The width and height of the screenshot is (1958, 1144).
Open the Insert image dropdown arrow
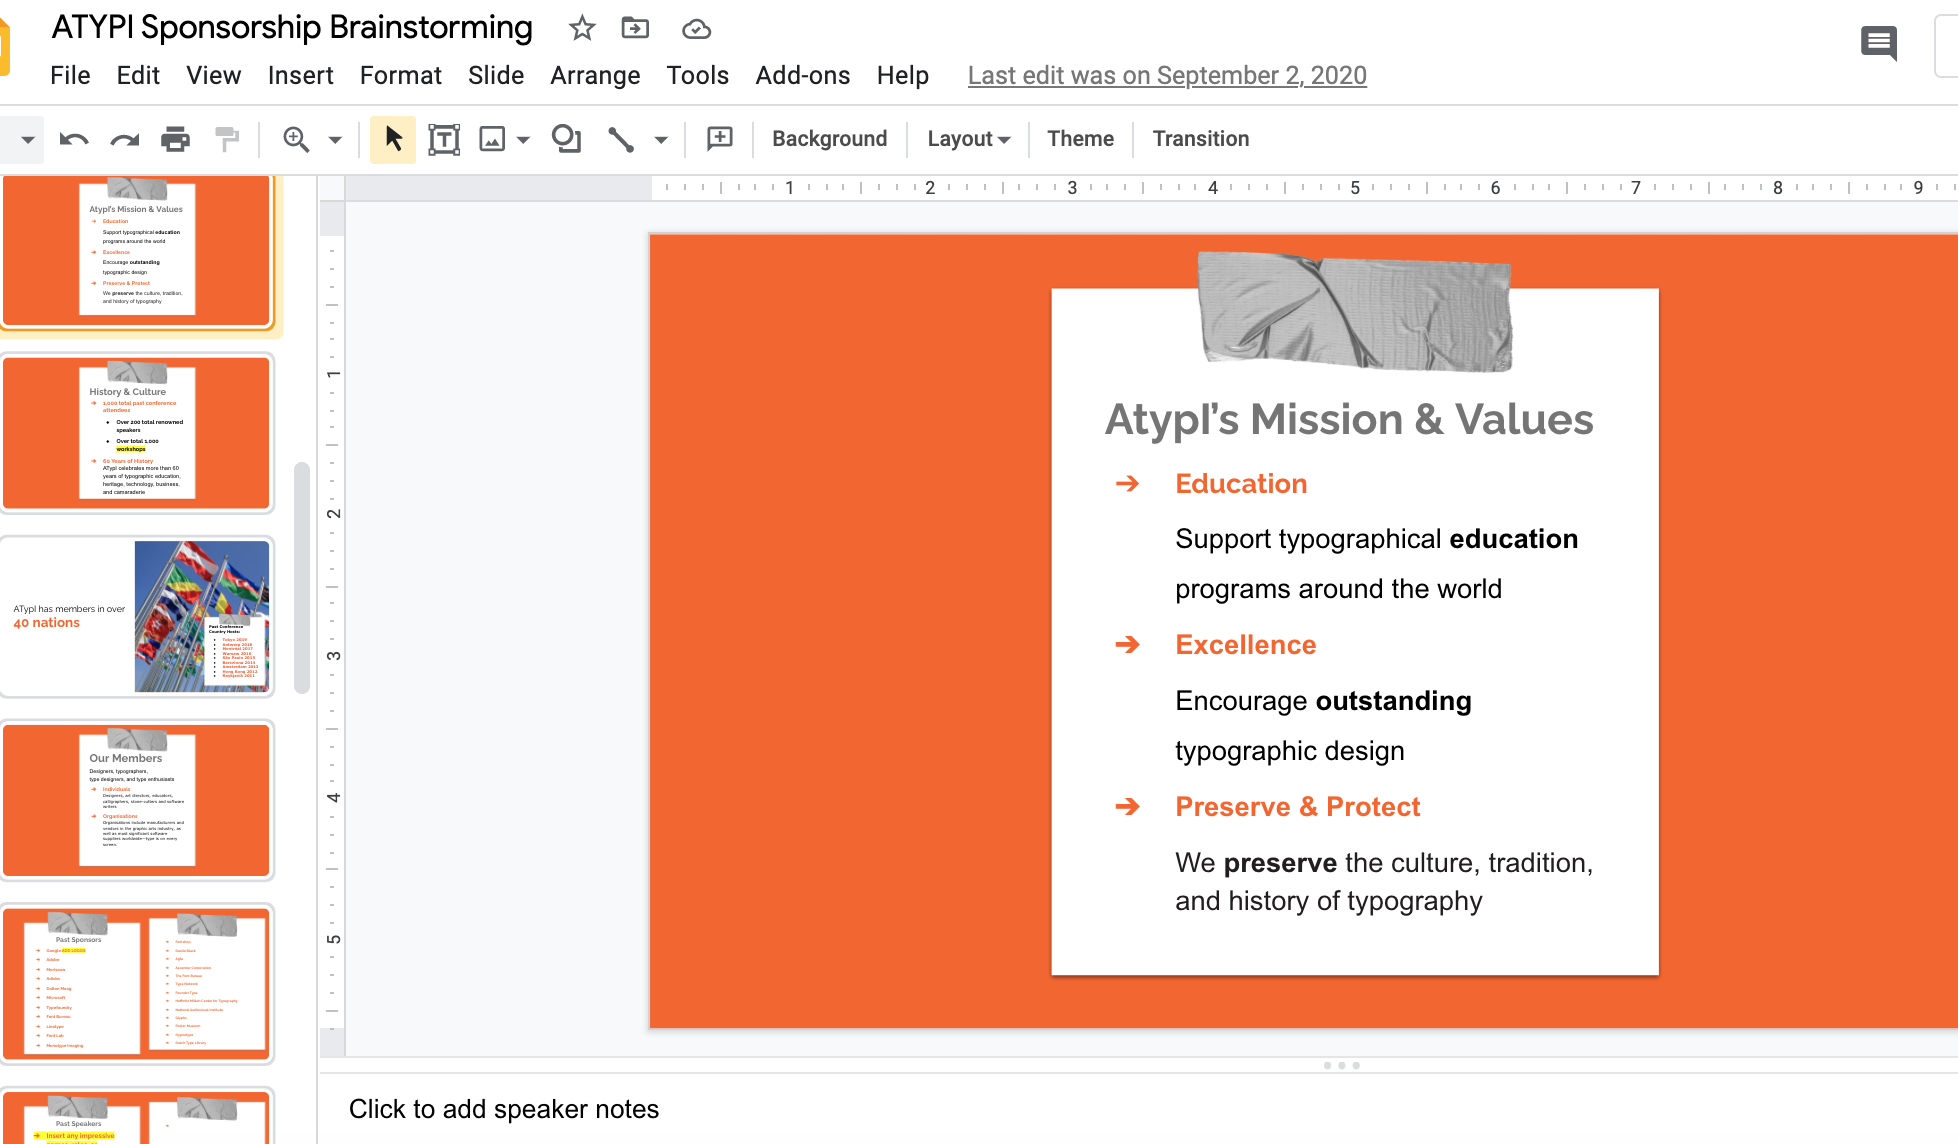(x=523, y=140)
